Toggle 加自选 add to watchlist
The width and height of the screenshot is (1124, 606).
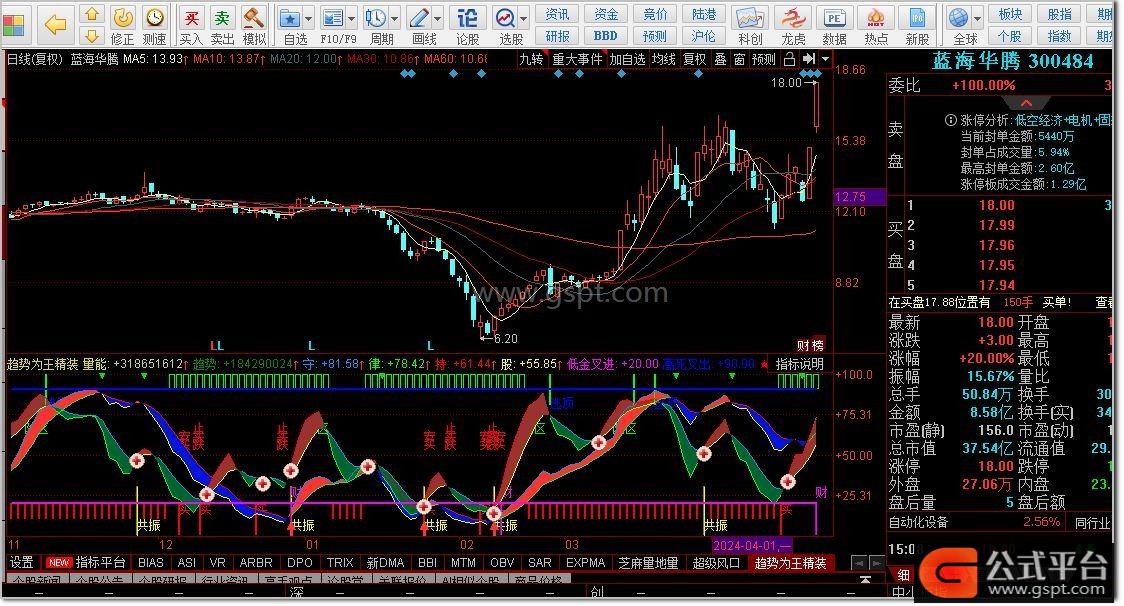coord(627,60)
